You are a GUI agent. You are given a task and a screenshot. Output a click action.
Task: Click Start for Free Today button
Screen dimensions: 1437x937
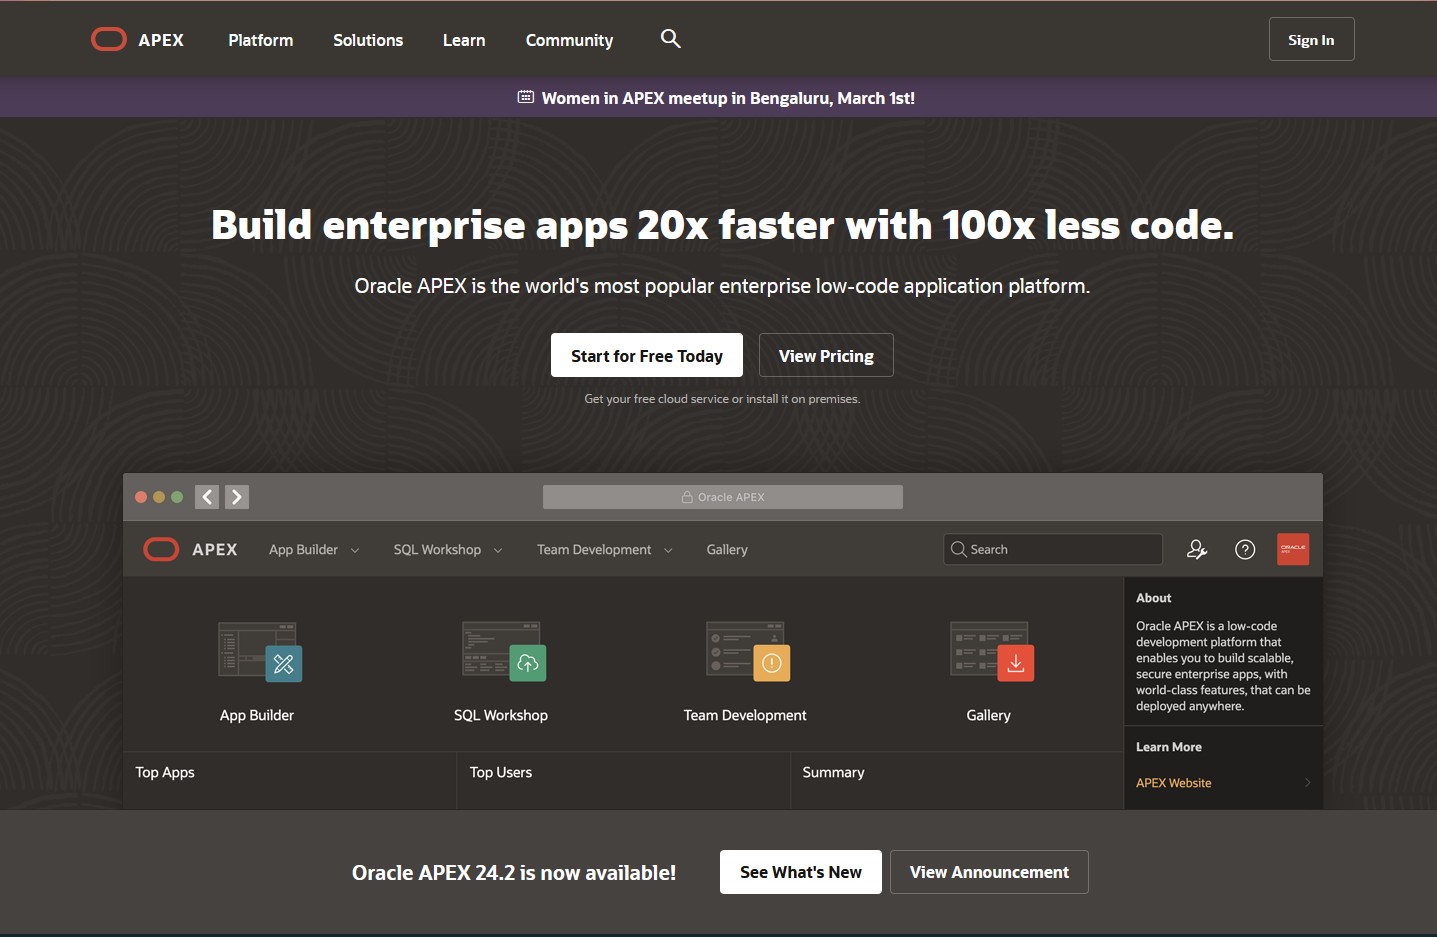point(647,355)
